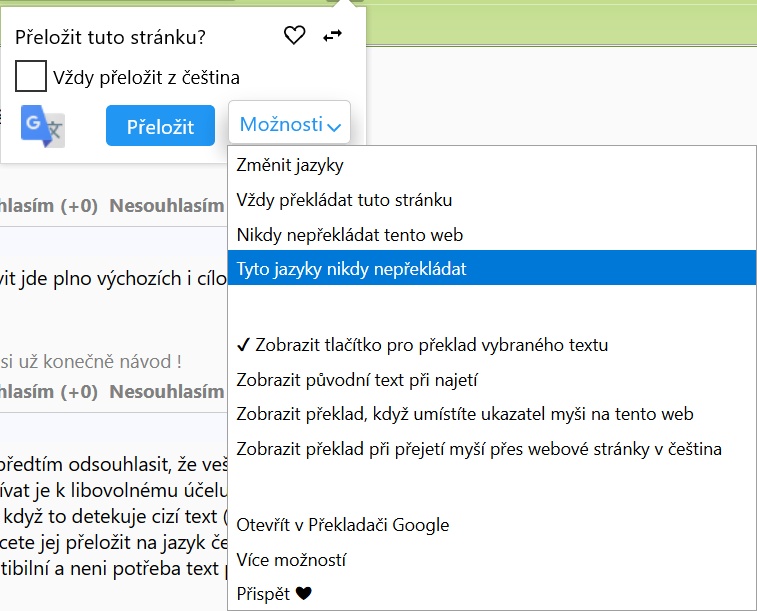The width and height of the screenshot is (757, 611).
Task: Click 'Tyto jazyky nikdy nepřekládat' highlighted item
Action: tap(352, 269)
